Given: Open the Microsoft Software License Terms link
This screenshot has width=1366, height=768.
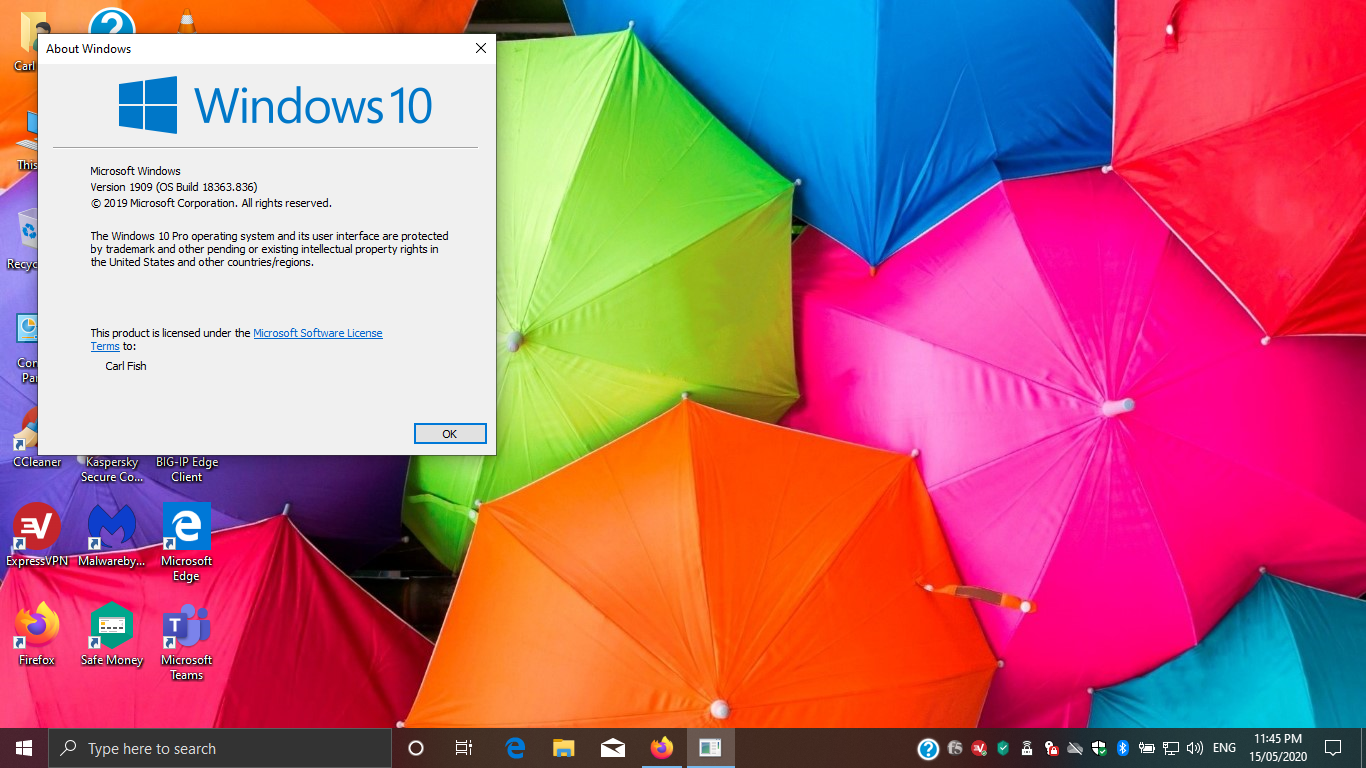Looking at the screenshot, I should [x=317, y=333].
